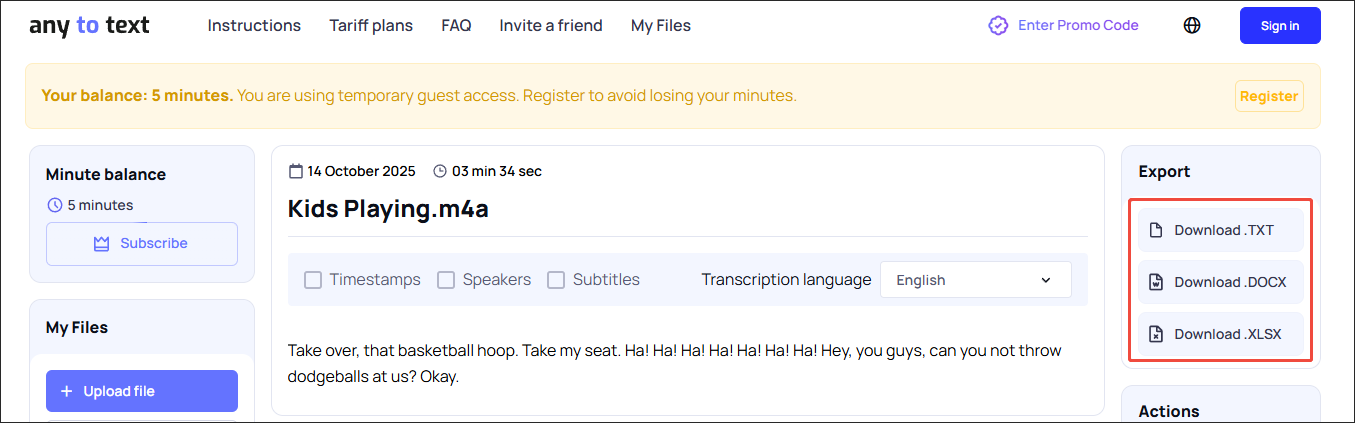This screenshot has height=423, width=1355.
Task: Enable the Timestamps checkbox
Action: click(x=313, y=280)
